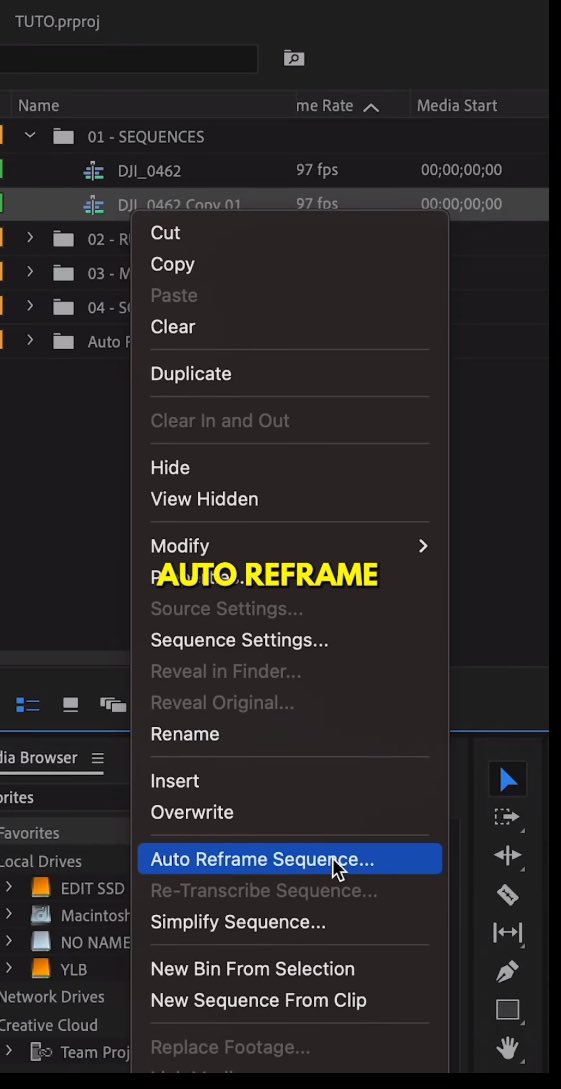Select the Ripple Edit tool

click(x=508, y=856)
